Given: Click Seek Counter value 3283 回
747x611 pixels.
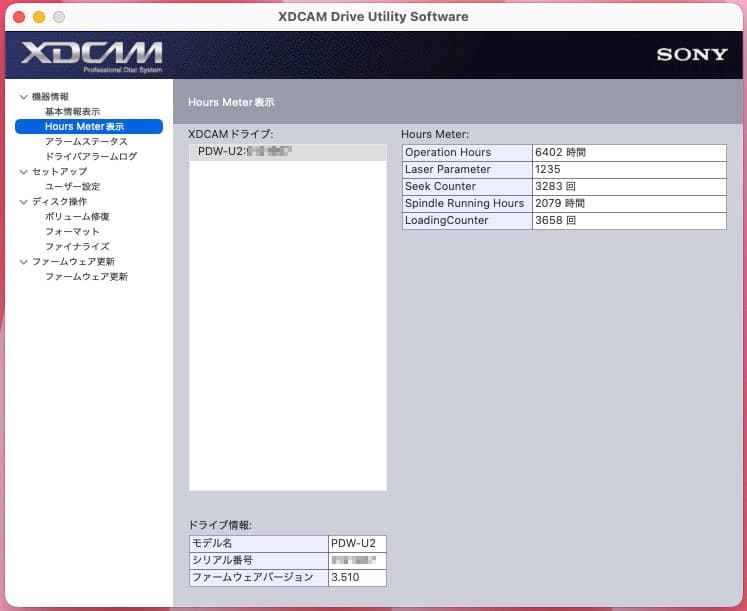Looking at the screenshot, I should (629, 187).
